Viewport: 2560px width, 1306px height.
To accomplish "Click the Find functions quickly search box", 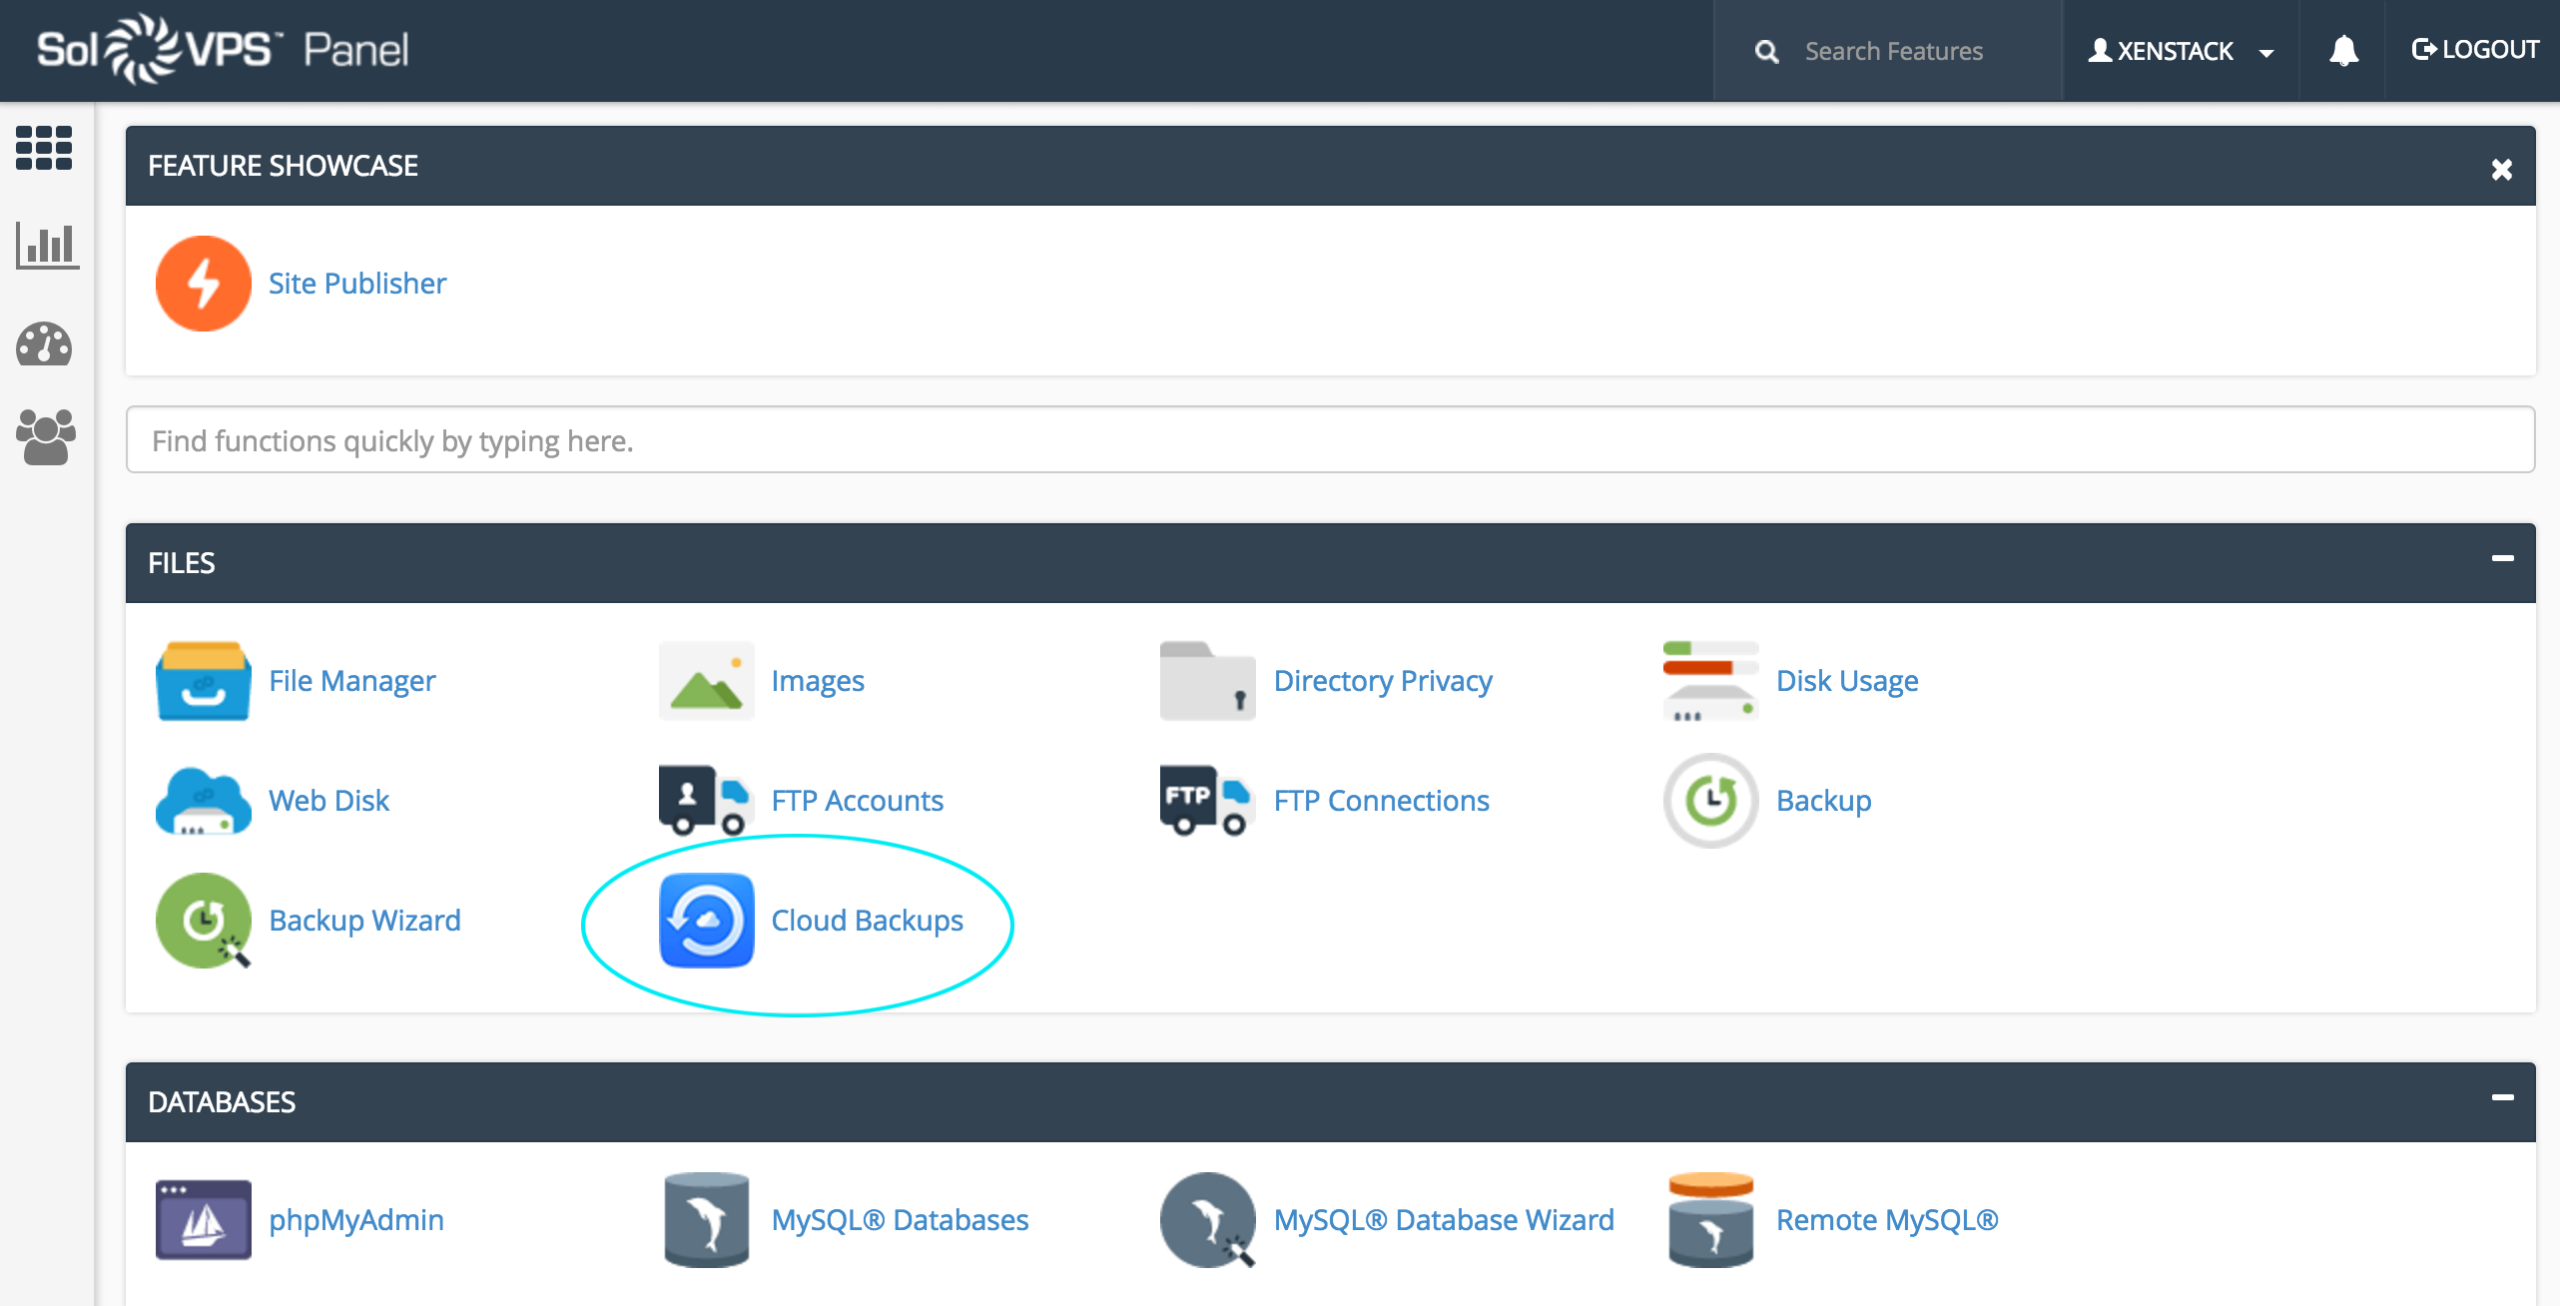I will tap(1330, 440).
